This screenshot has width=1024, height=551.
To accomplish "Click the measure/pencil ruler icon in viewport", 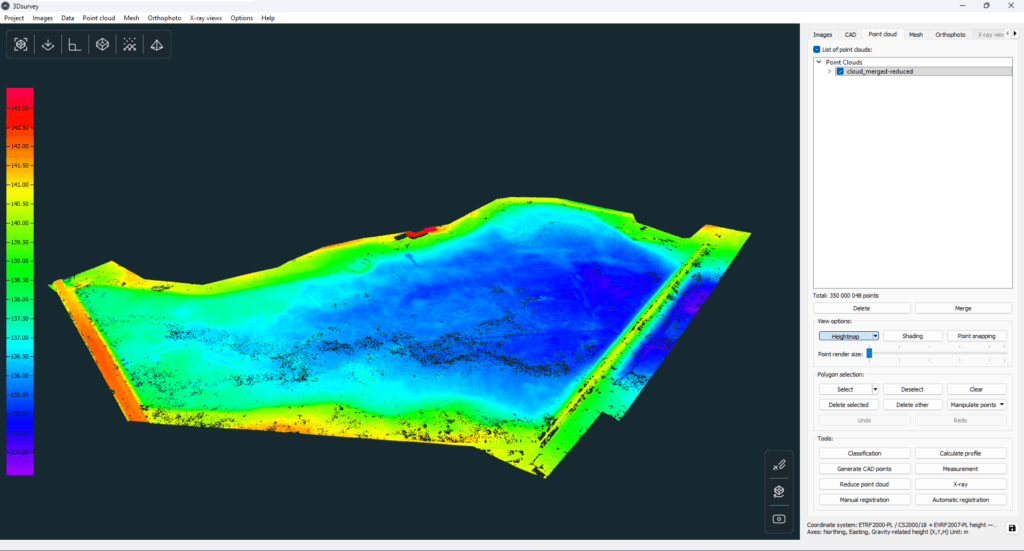I will [779, 465].
